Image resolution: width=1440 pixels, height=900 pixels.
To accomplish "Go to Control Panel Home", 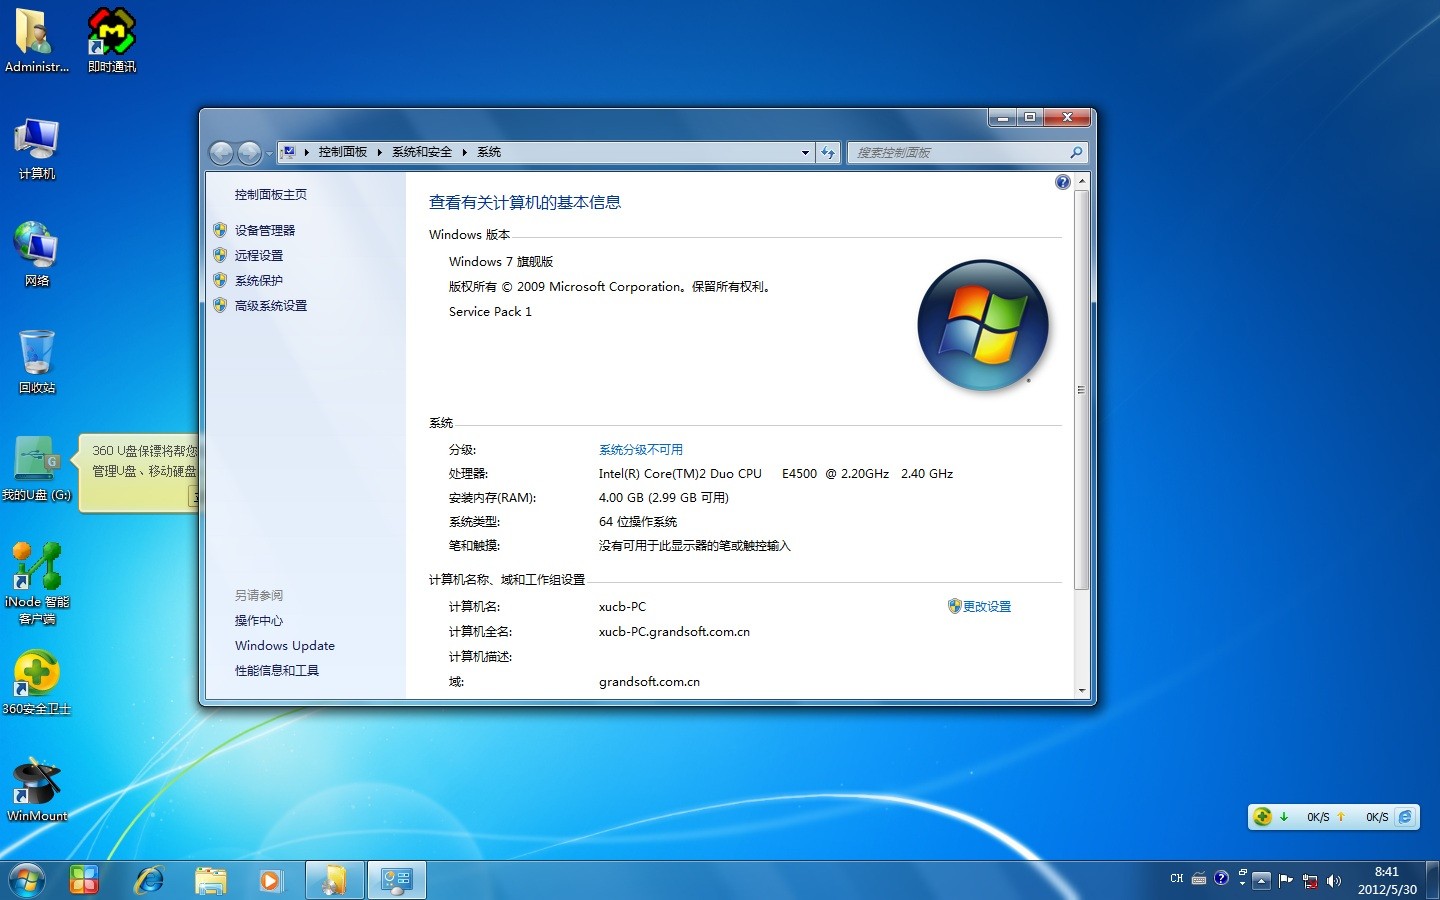I will coord(270,194).
